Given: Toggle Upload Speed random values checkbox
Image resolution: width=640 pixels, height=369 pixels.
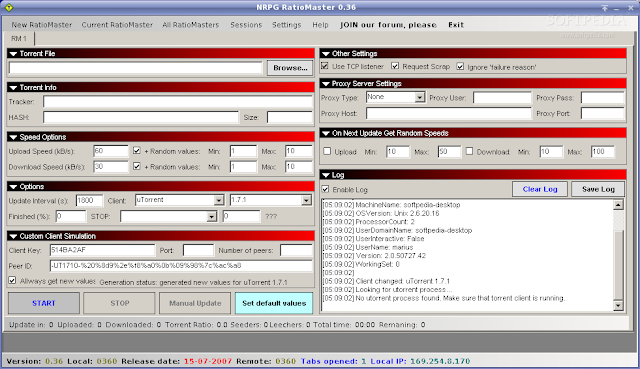Looking at the screenshot, I should (137, 151).
